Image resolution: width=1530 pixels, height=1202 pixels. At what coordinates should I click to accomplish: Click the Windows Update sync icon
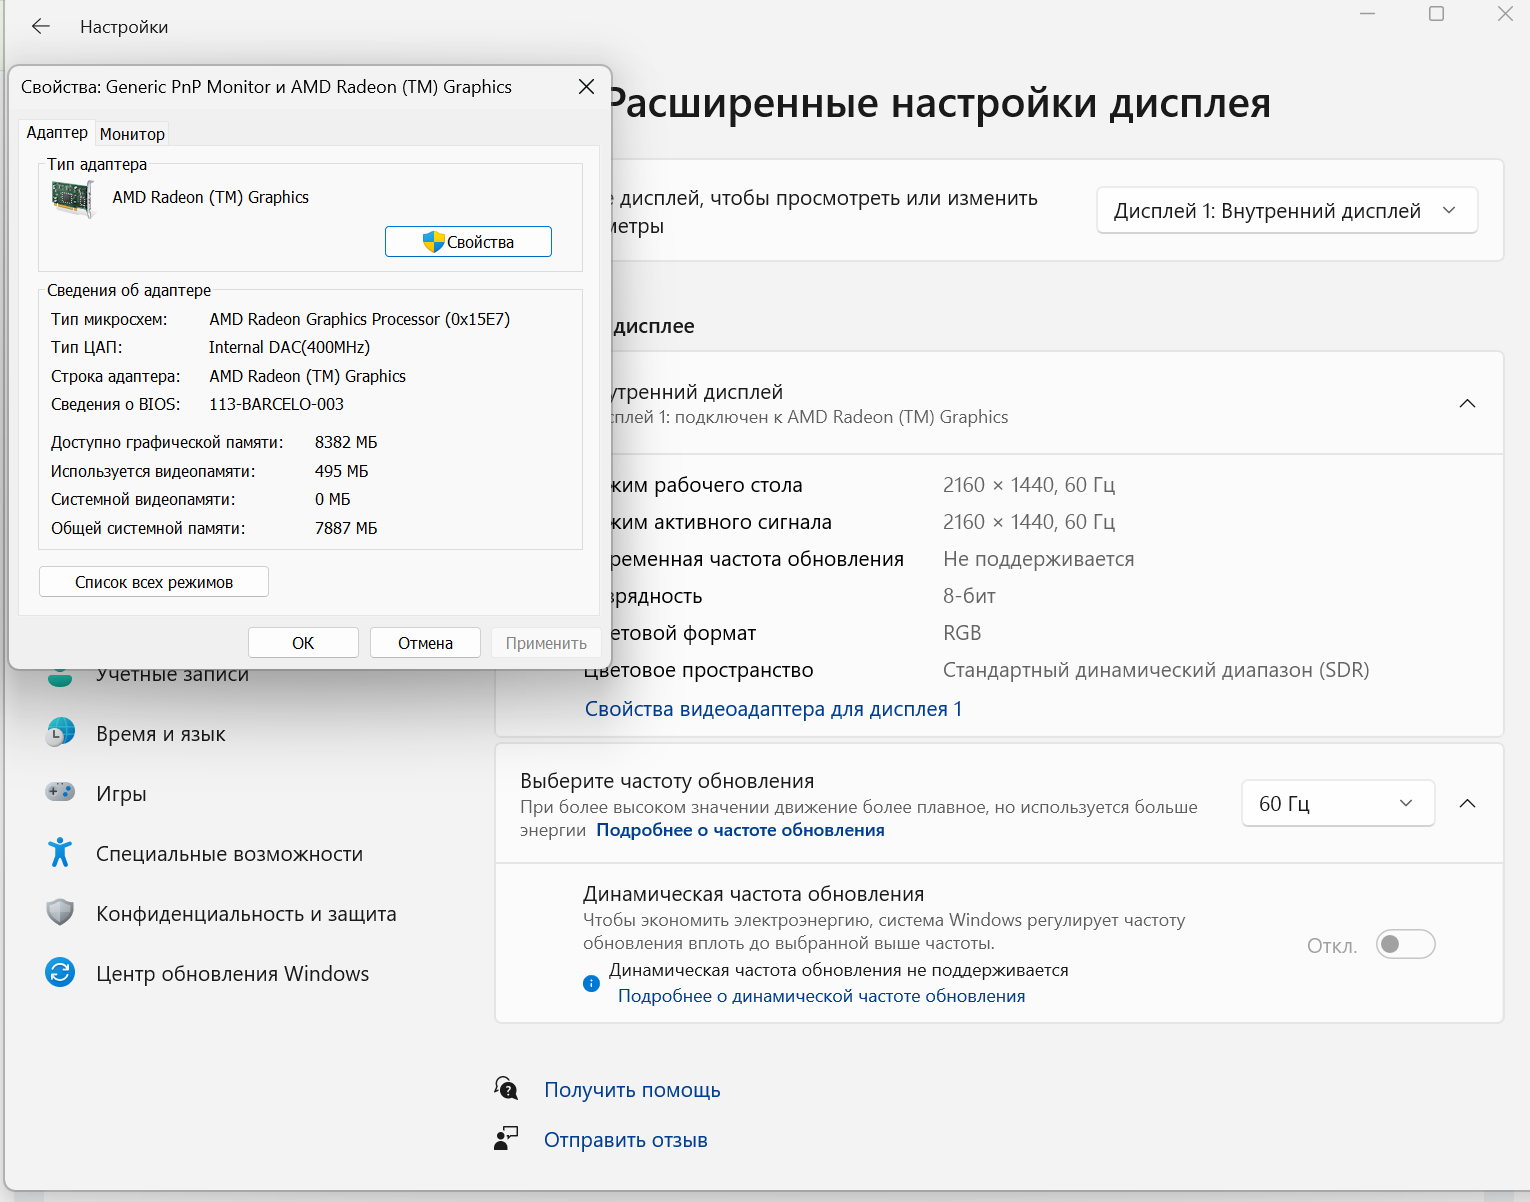60,973
